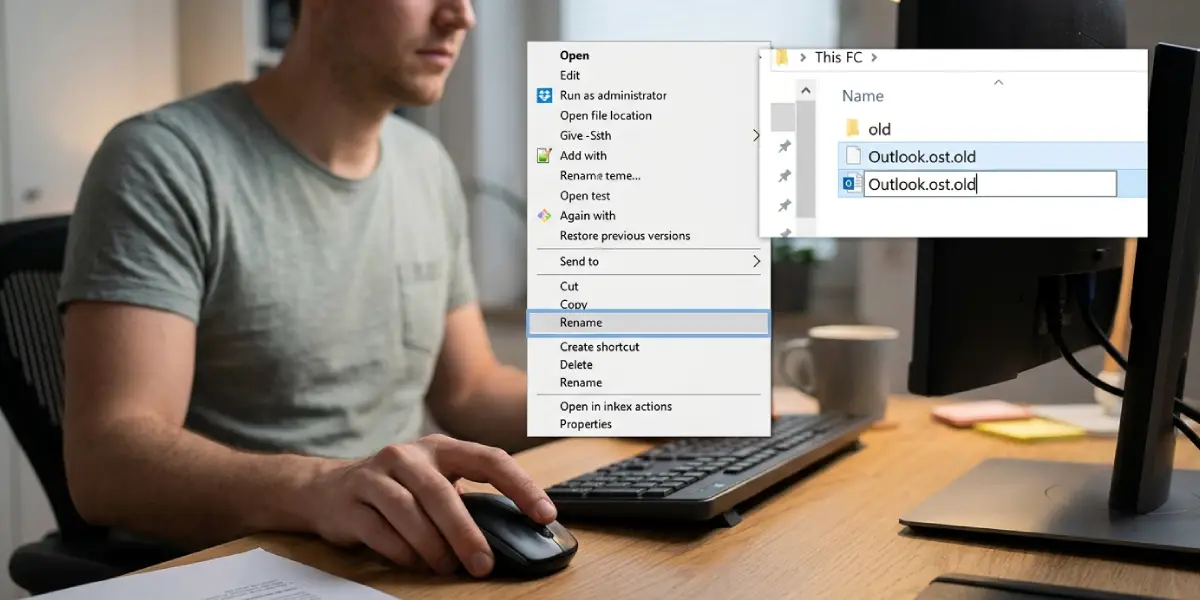This screenshot has width=1200, height=600.
Task: Choose 'Send to' in the context menu
Action: point(579,261)
